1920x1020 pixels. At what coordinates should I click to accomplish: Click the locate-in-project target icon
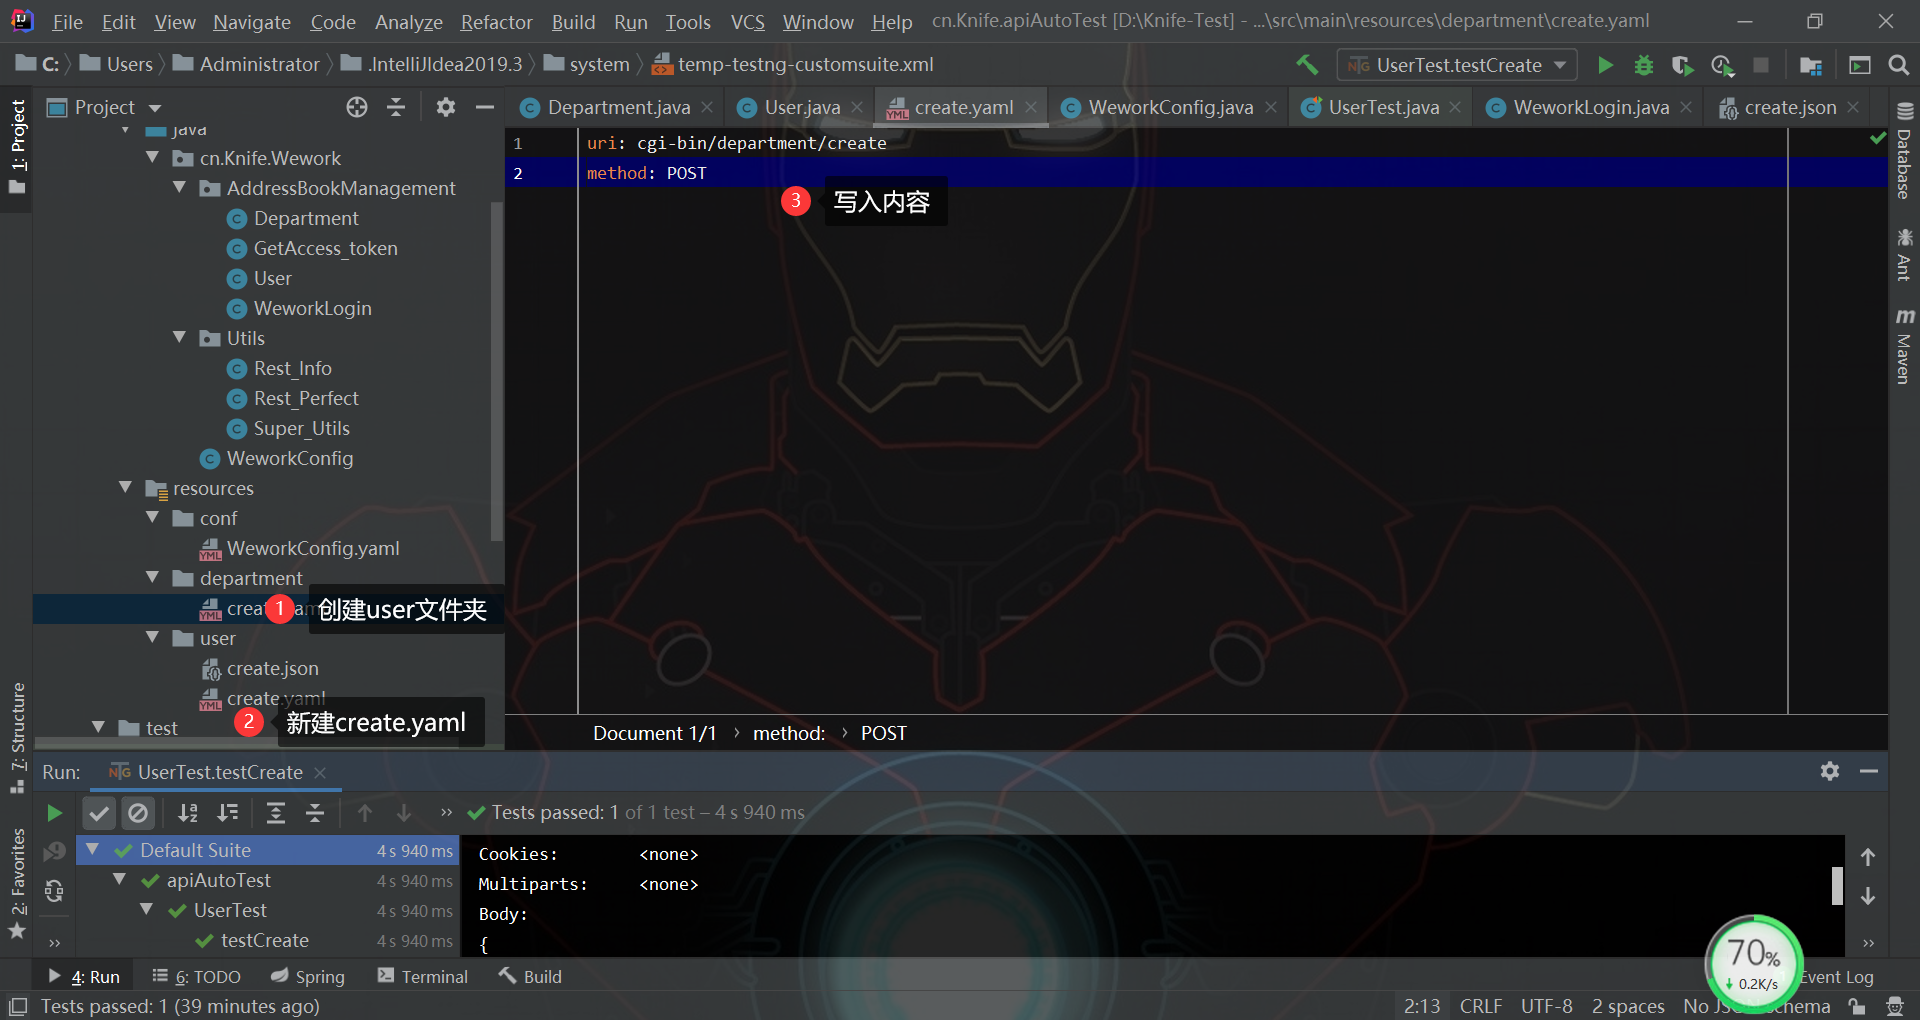click(357, 107)
